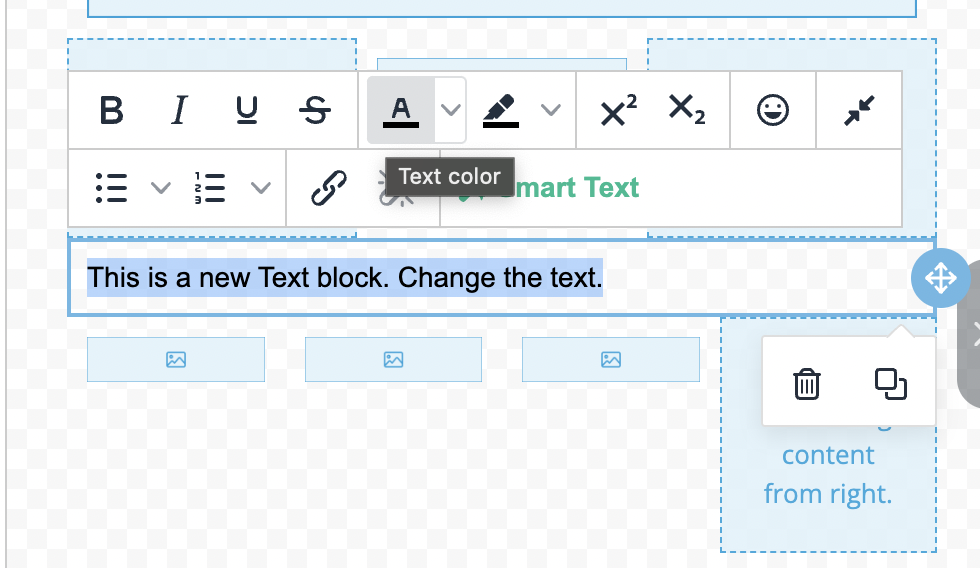
Task: Toggle underline formatting on selected text
Action: point(247,110)
